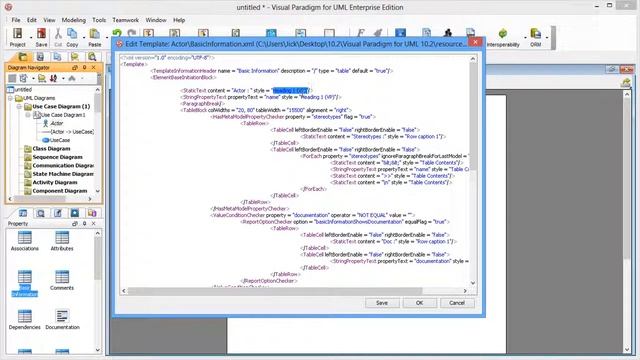Open the ORM toolbar tool
The image size is (640, 360).
[x=536, y=38]
